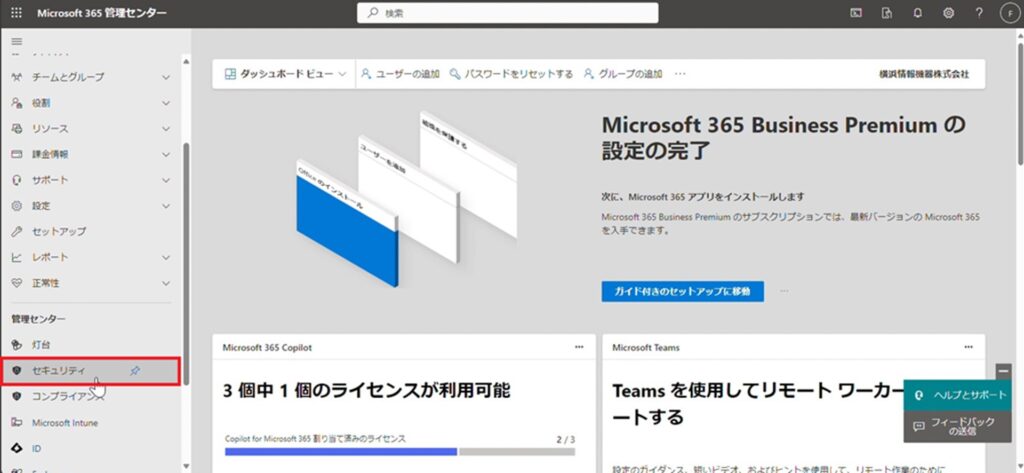Image resolution: width=1024 pixels, height=473 pixels.
Task: Expand チームとグループ chevron
Action: (x=166, y=77)
